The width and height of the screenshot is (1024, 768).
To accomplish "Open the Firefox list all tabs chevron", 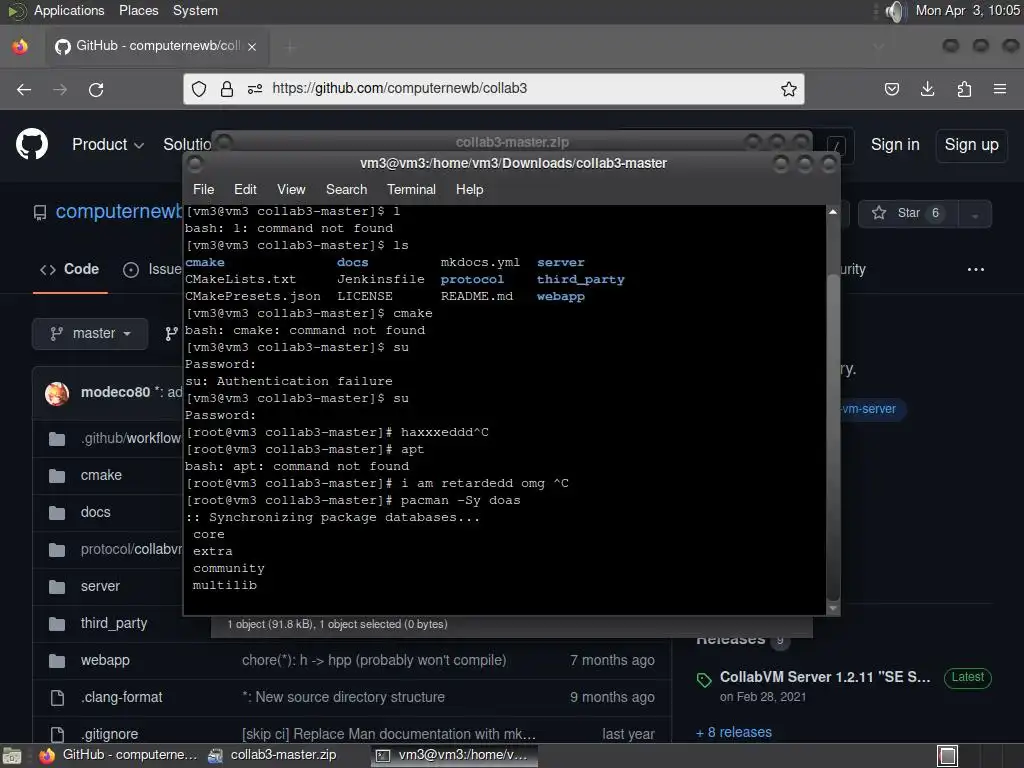I will click(x=878, y=47).
